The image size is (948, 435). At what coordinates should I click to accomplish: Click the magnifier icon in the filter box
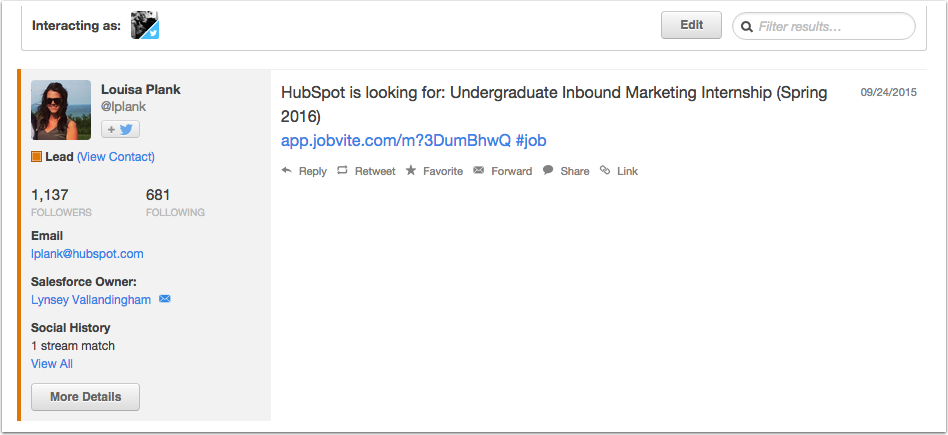pos(747,27)
